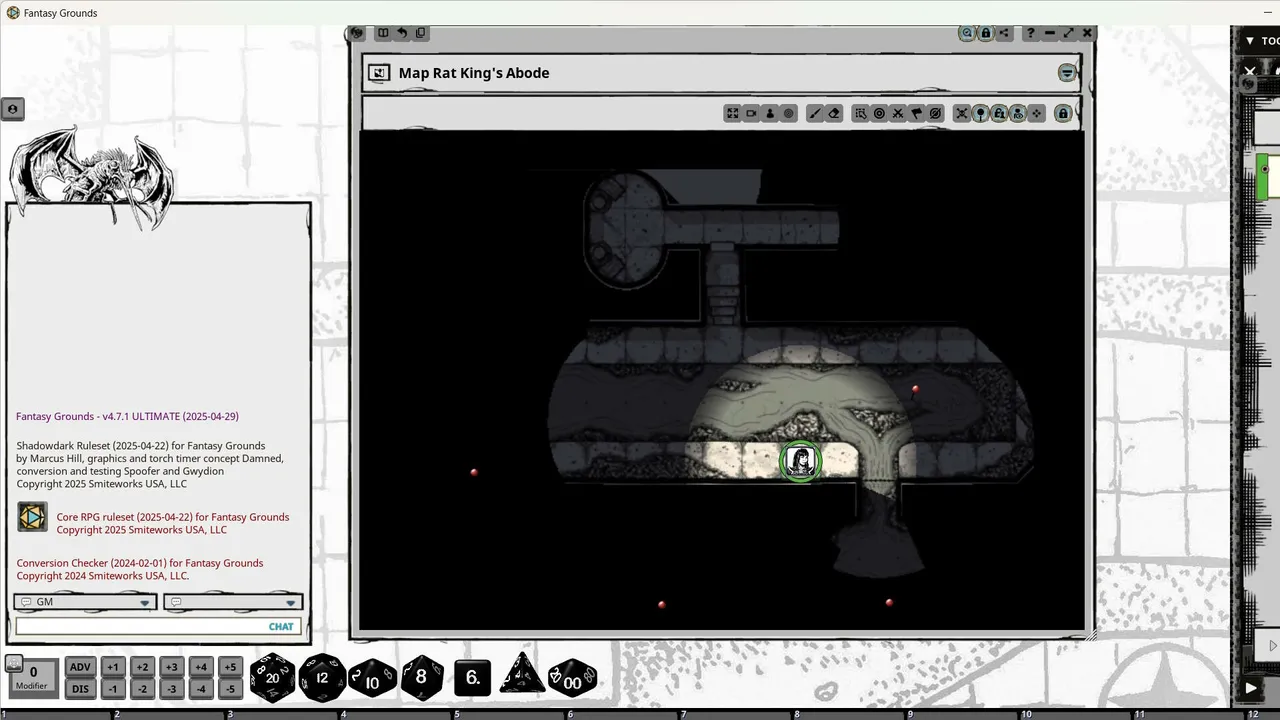Click the crossed-out eye mask icon
This screenshot has height=720, width=1280.
click(935, 113)
